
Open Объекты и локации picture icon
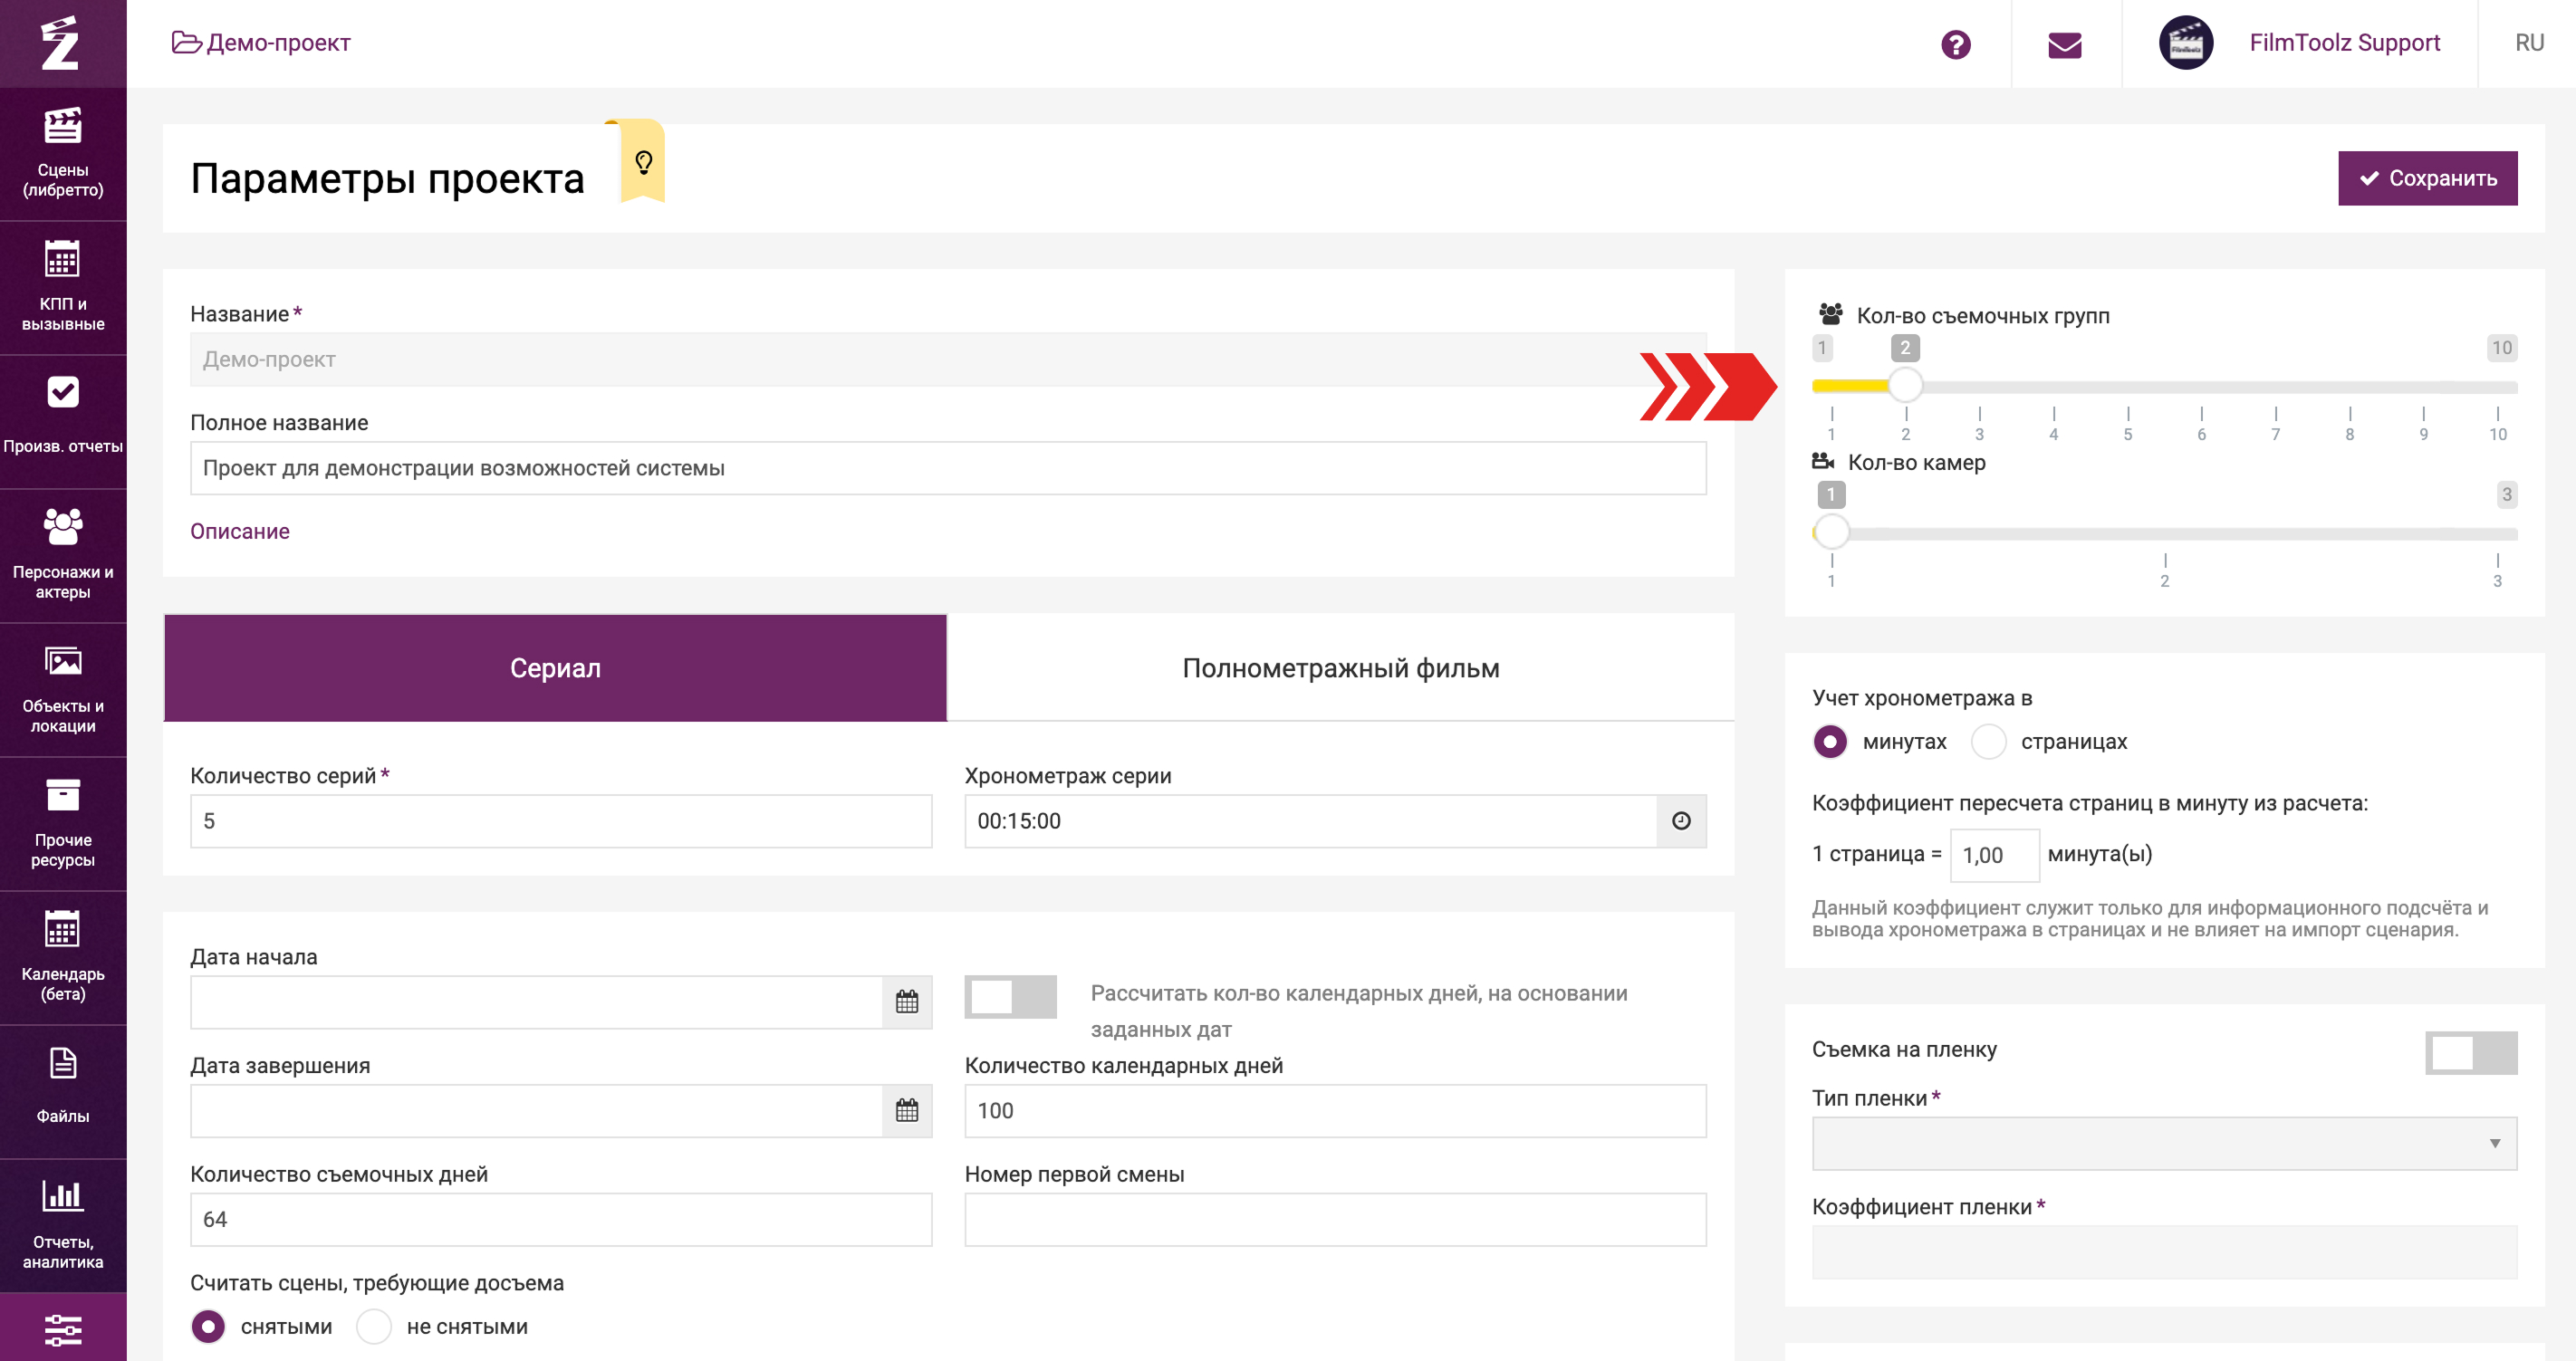tap(62, 662)
